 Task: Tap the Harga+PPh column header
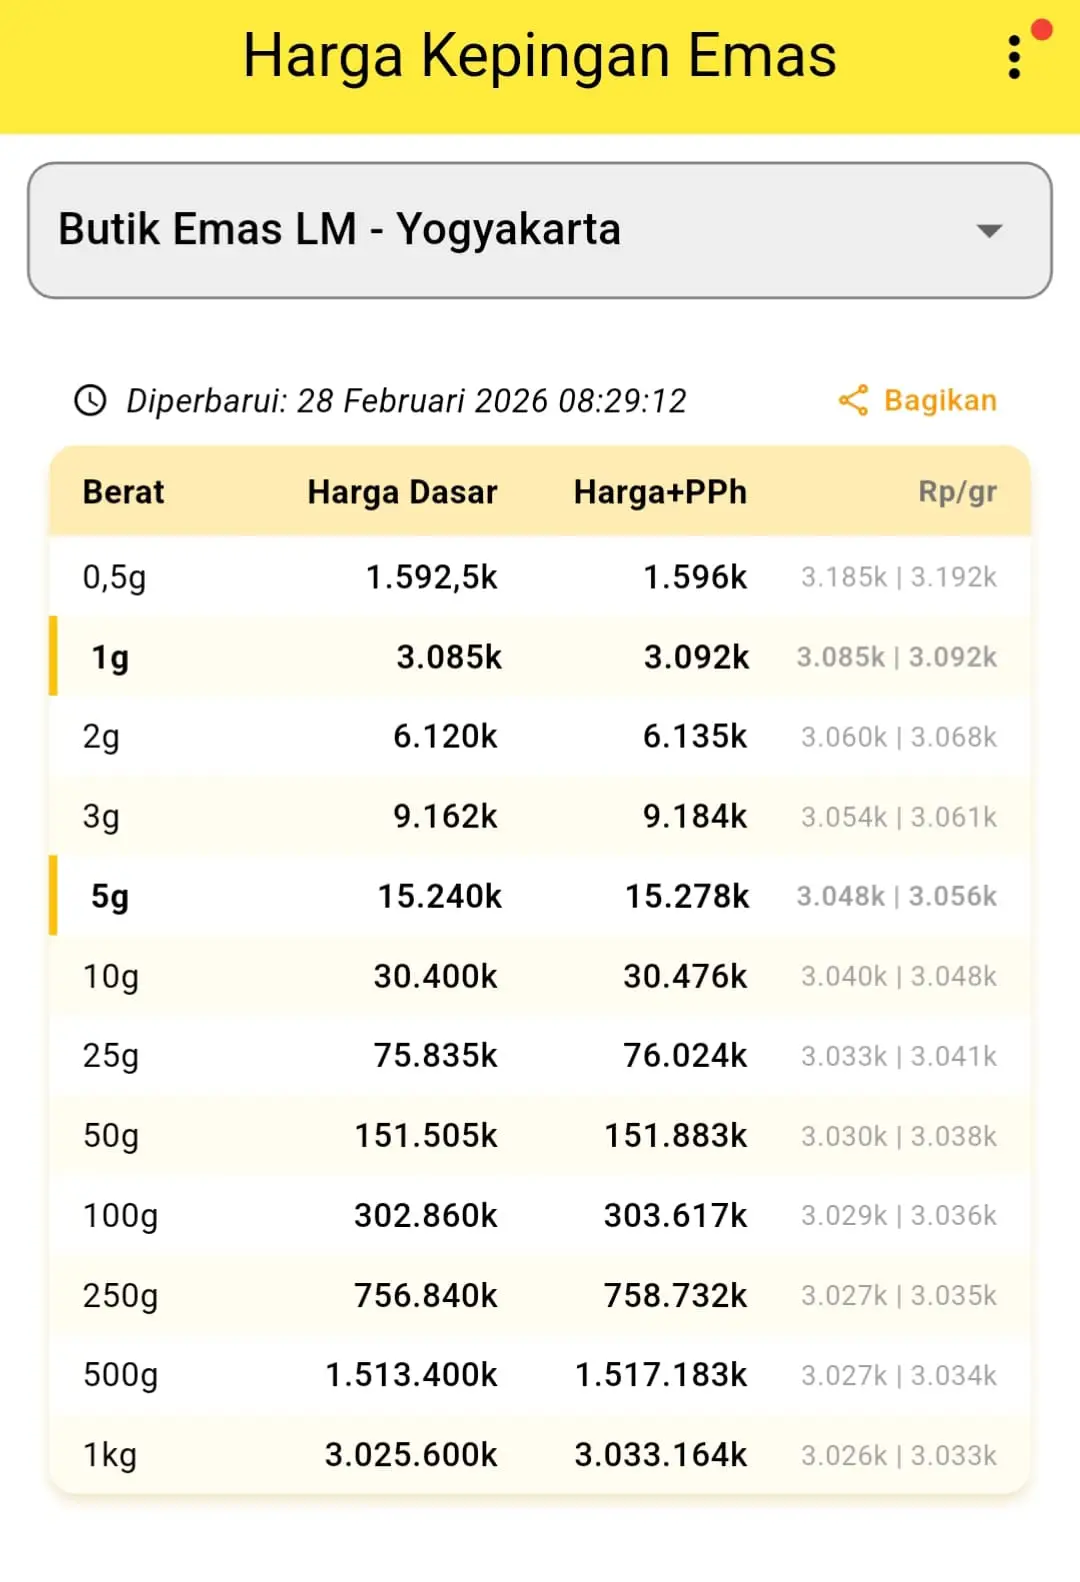click(660, 492)
